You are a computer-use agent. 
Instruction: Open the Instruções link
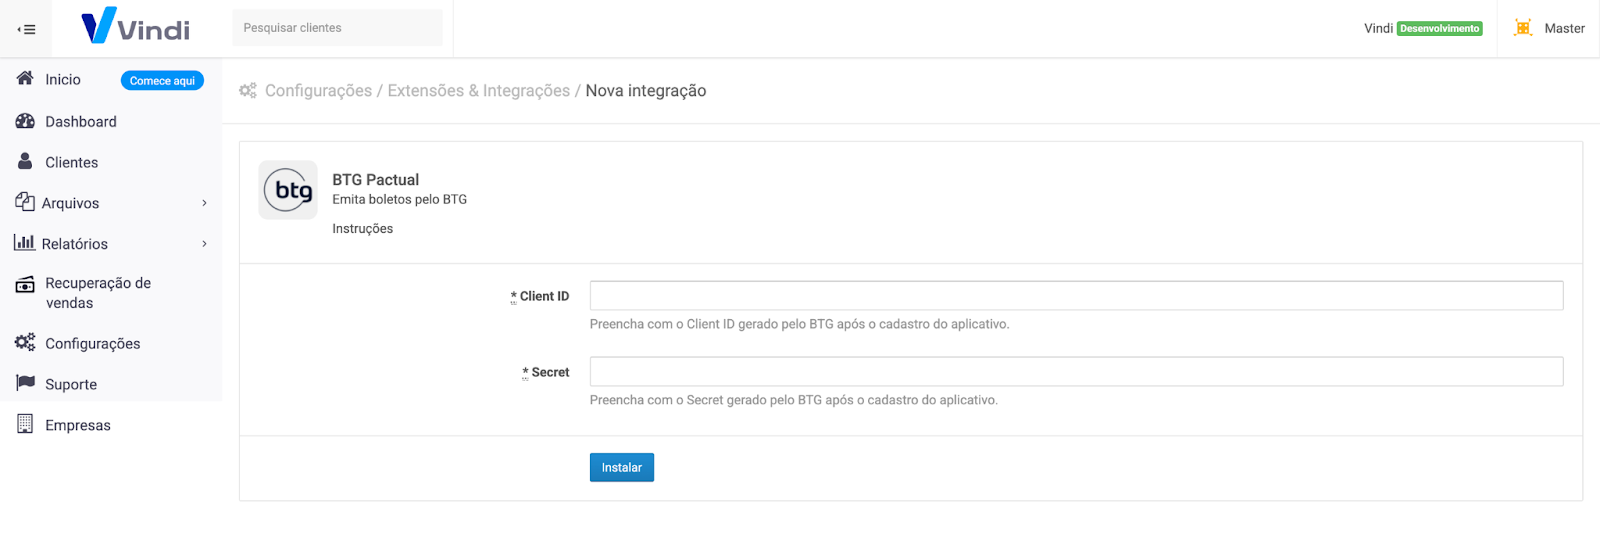pyautogui.click(x=362, y=229)
